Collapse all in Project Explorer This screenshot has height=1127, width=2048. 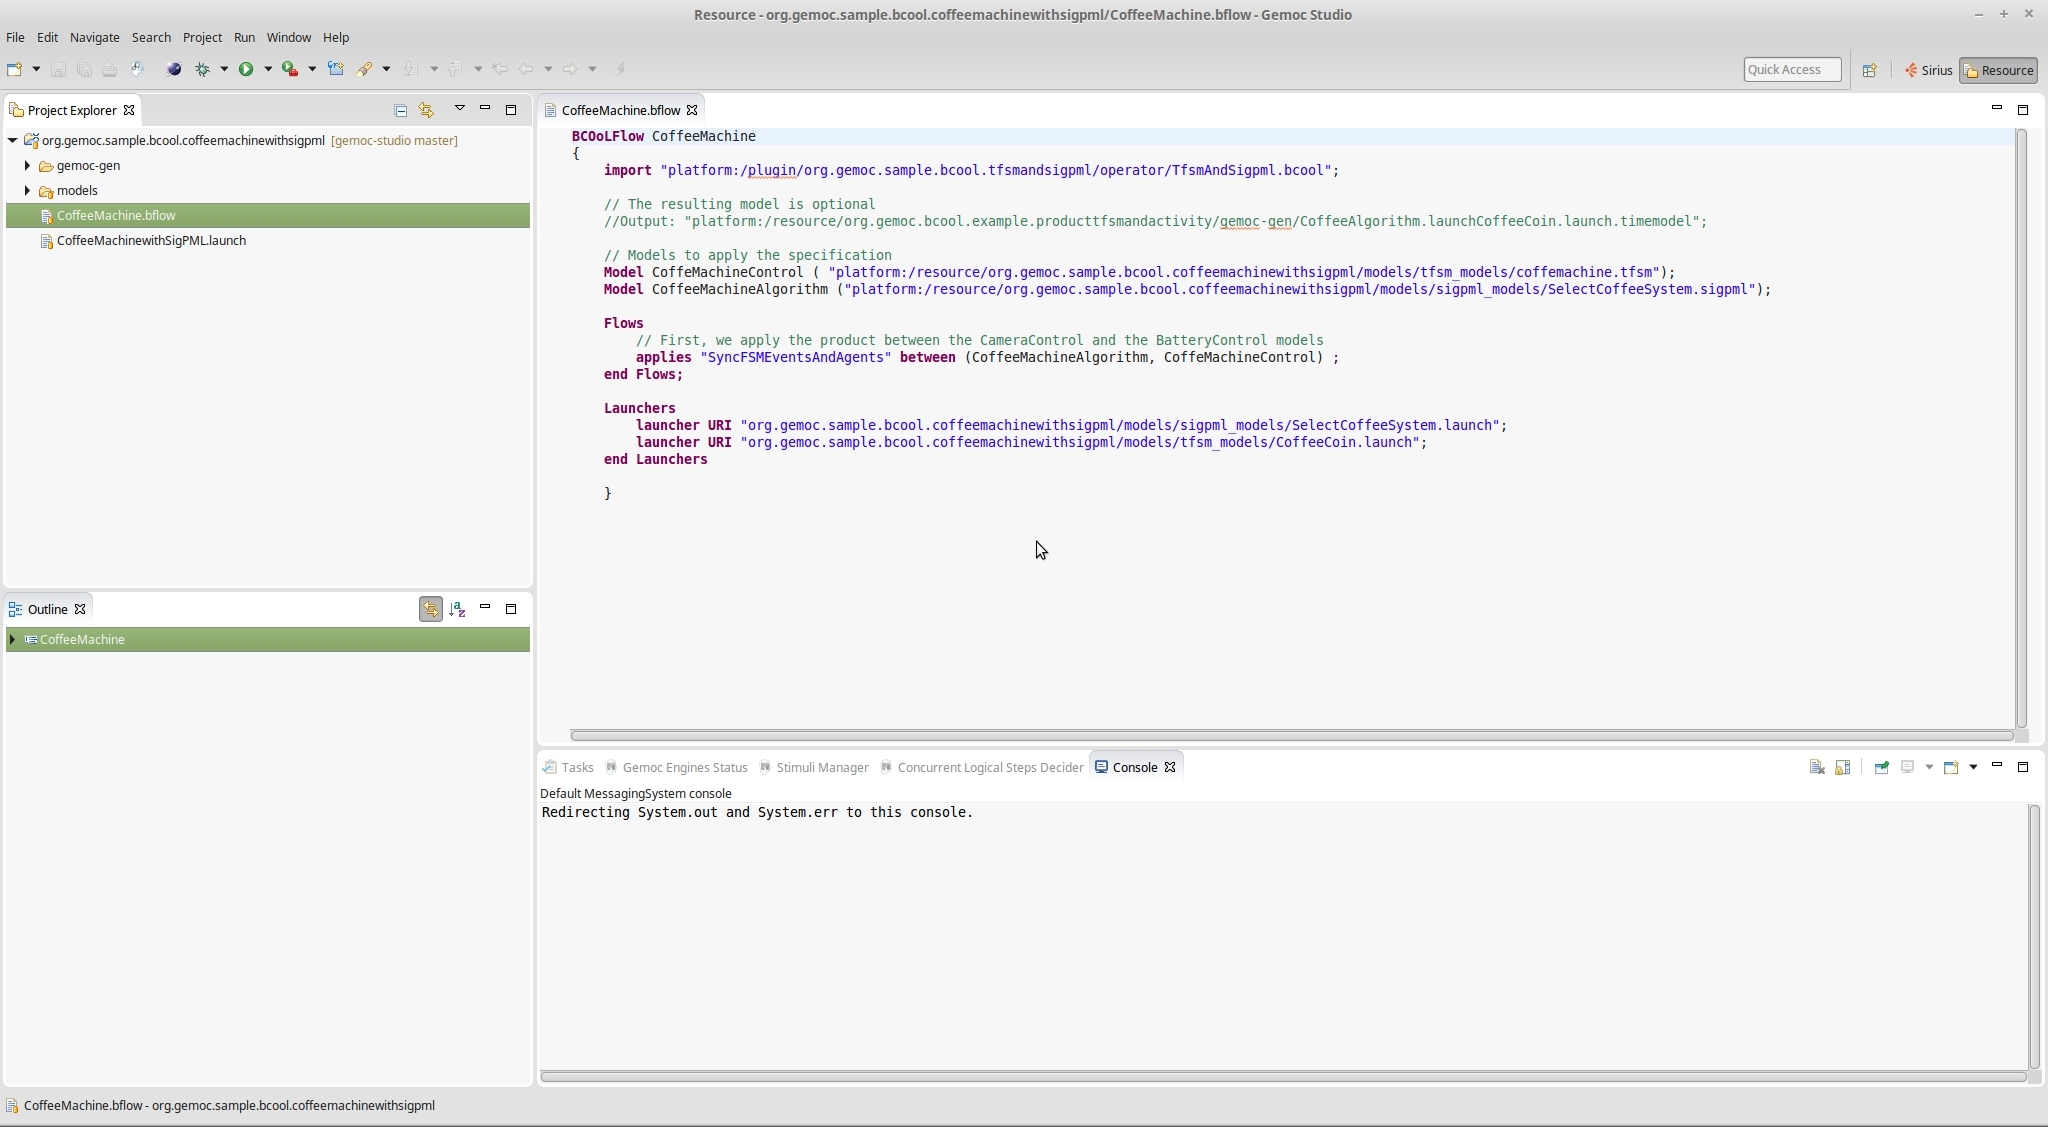pos(400,110)
